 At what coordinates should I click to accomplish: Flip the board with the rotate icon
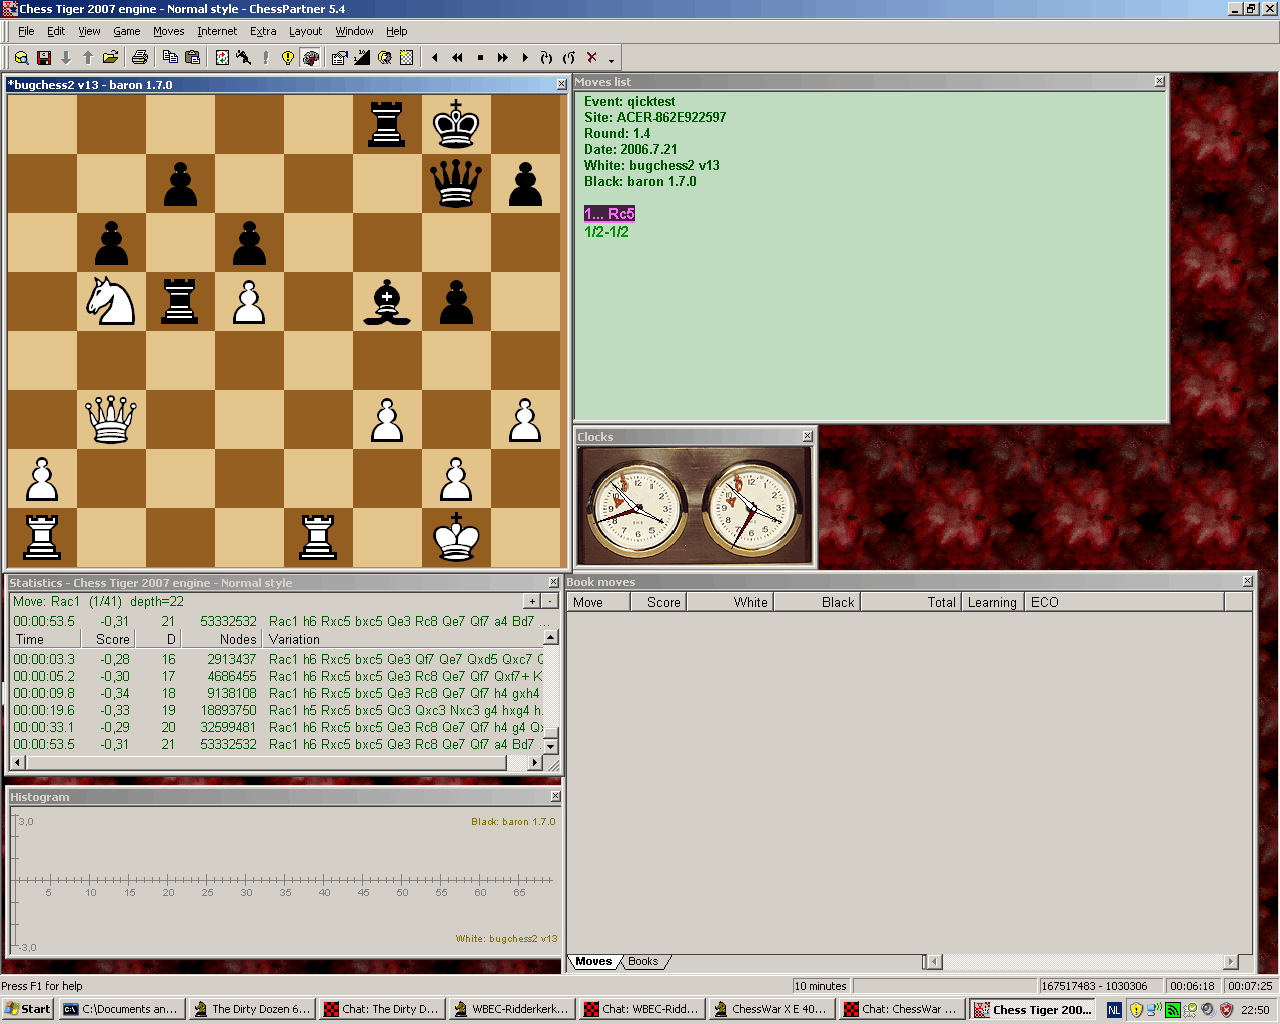click(x=222, y=58)
